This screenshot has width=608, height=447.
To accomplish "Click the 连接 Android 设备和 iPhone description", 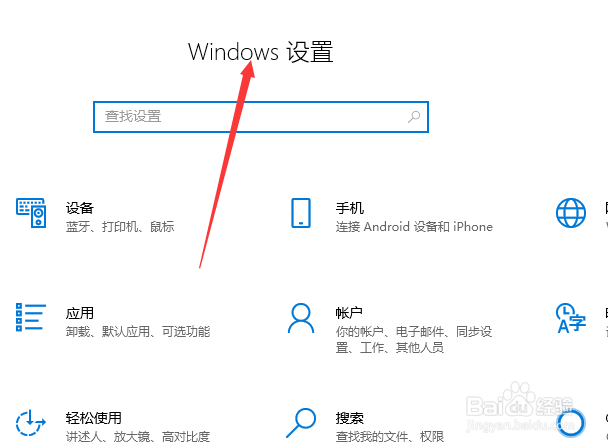I will [414, 226].
